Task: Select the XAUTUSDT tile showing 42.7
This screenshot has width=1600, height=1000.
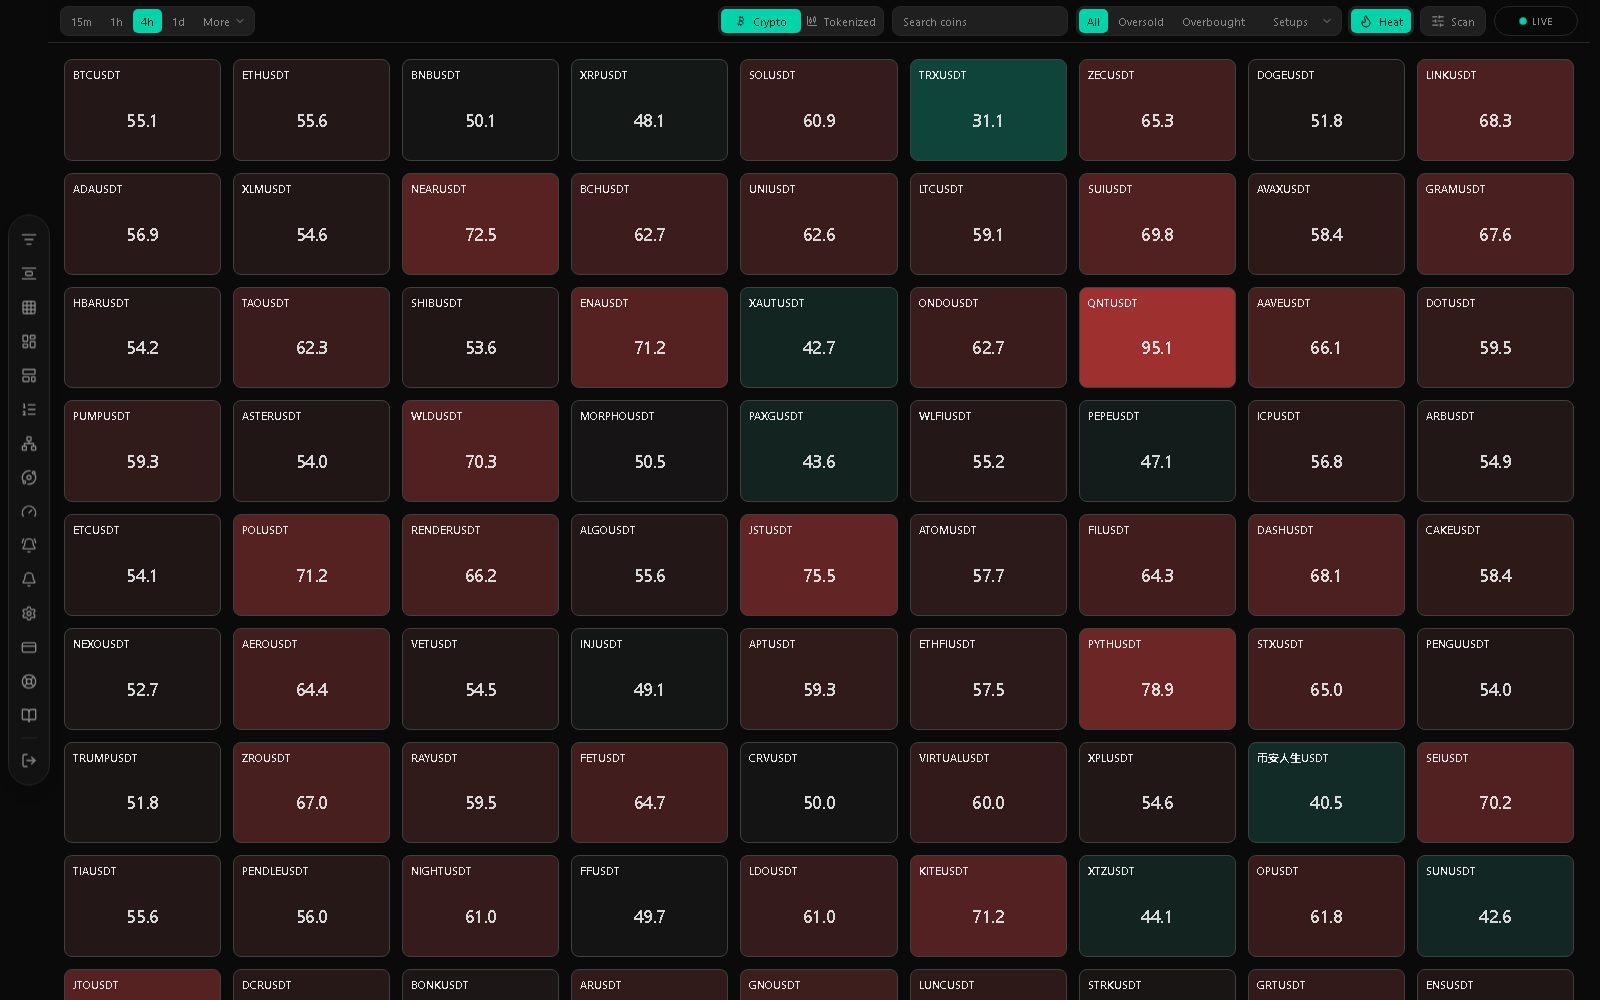Action: tap(819, 337)
